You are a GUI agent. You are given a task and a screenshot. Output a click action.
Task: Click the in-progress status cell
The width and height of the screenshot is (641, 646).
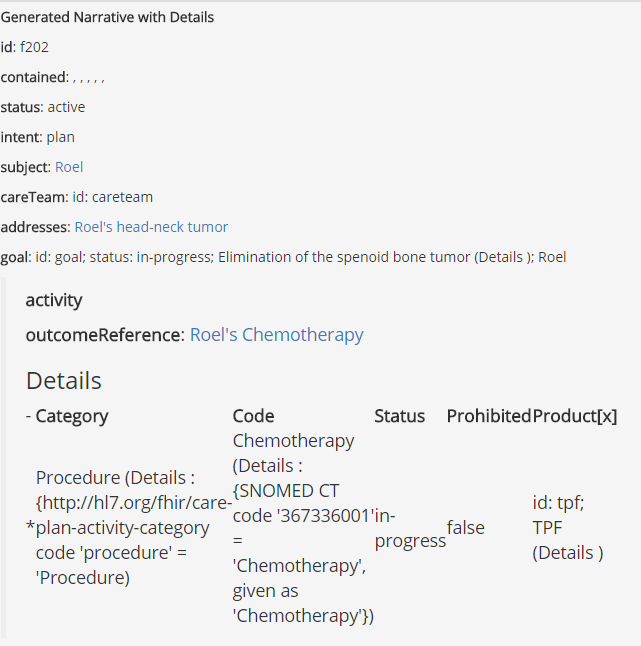click(410, 528)
